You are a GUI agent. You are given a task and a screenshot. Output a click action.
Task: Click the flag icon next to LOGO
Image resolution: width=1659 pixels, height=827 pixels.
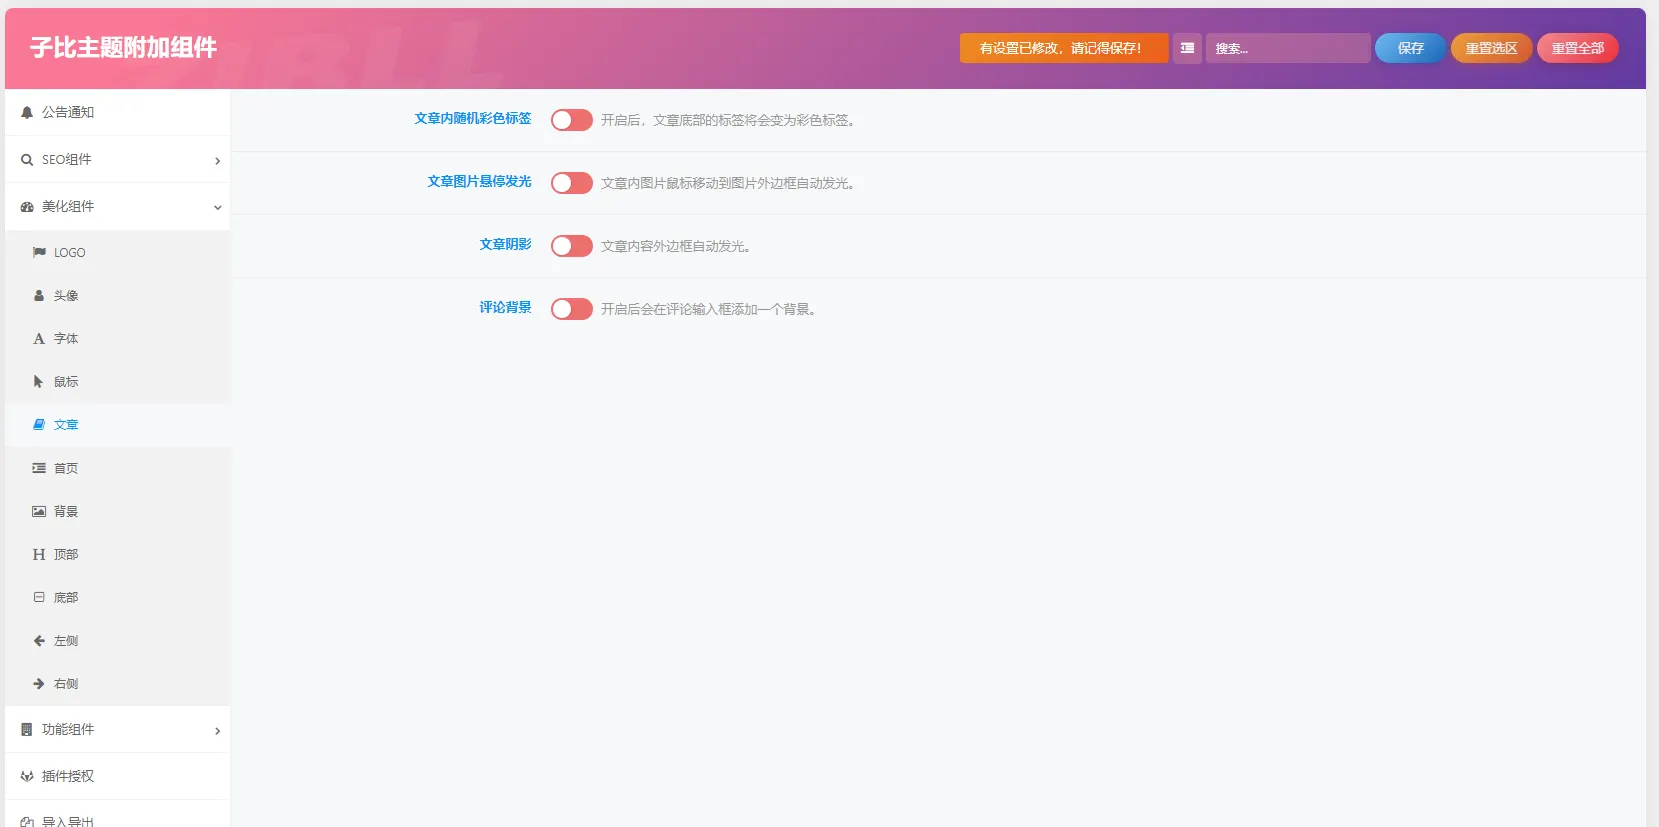coord(39,253)
